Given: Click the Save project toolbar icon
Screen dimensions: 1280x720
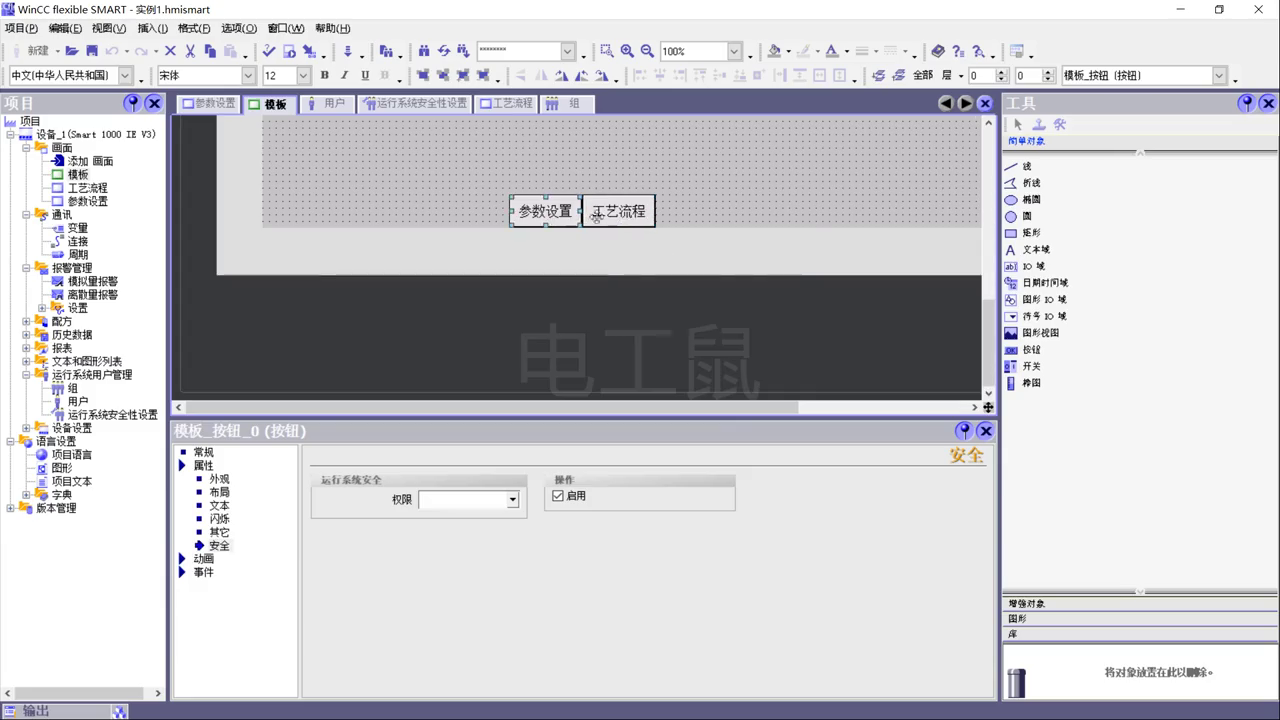Looking at the screenshot, I should (x=92, y=51).
